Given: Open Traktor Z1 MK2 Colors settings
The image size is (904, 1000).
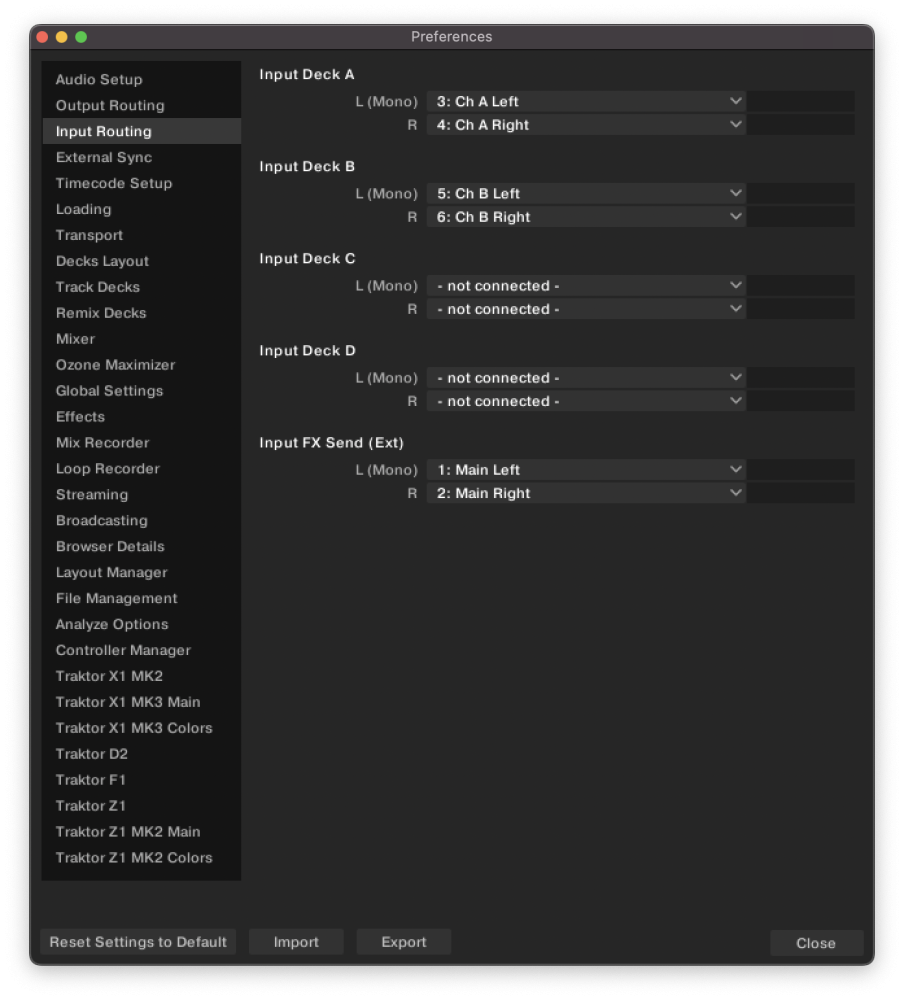Looking at the screenshot, I should tap(142, 858).
